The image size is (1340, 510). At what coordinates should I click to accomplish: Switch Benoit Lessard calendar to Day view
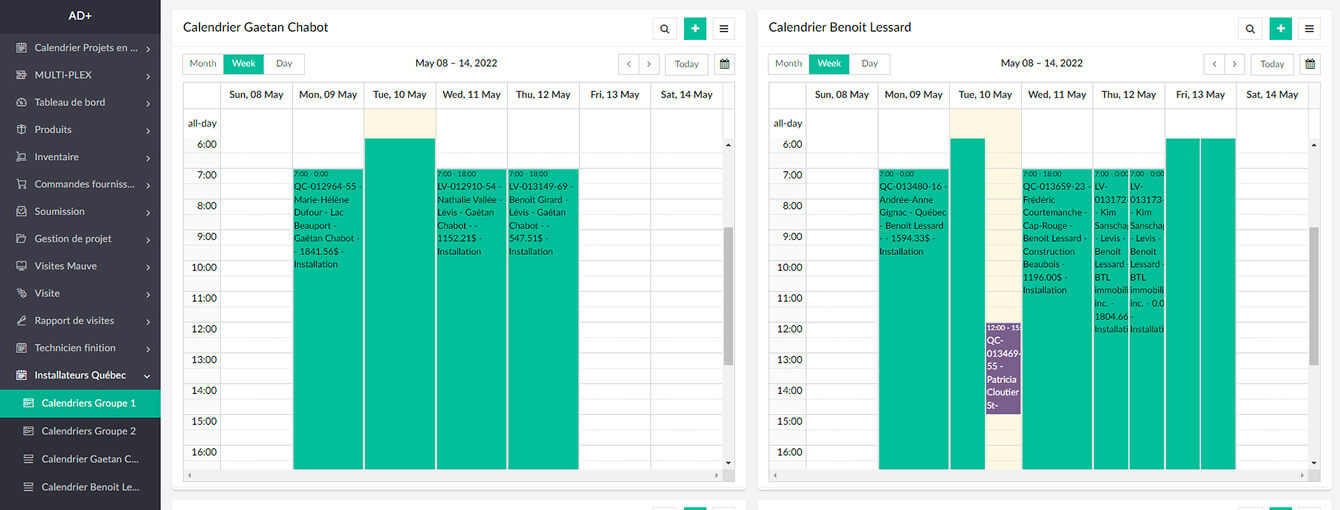coord(869,64)
